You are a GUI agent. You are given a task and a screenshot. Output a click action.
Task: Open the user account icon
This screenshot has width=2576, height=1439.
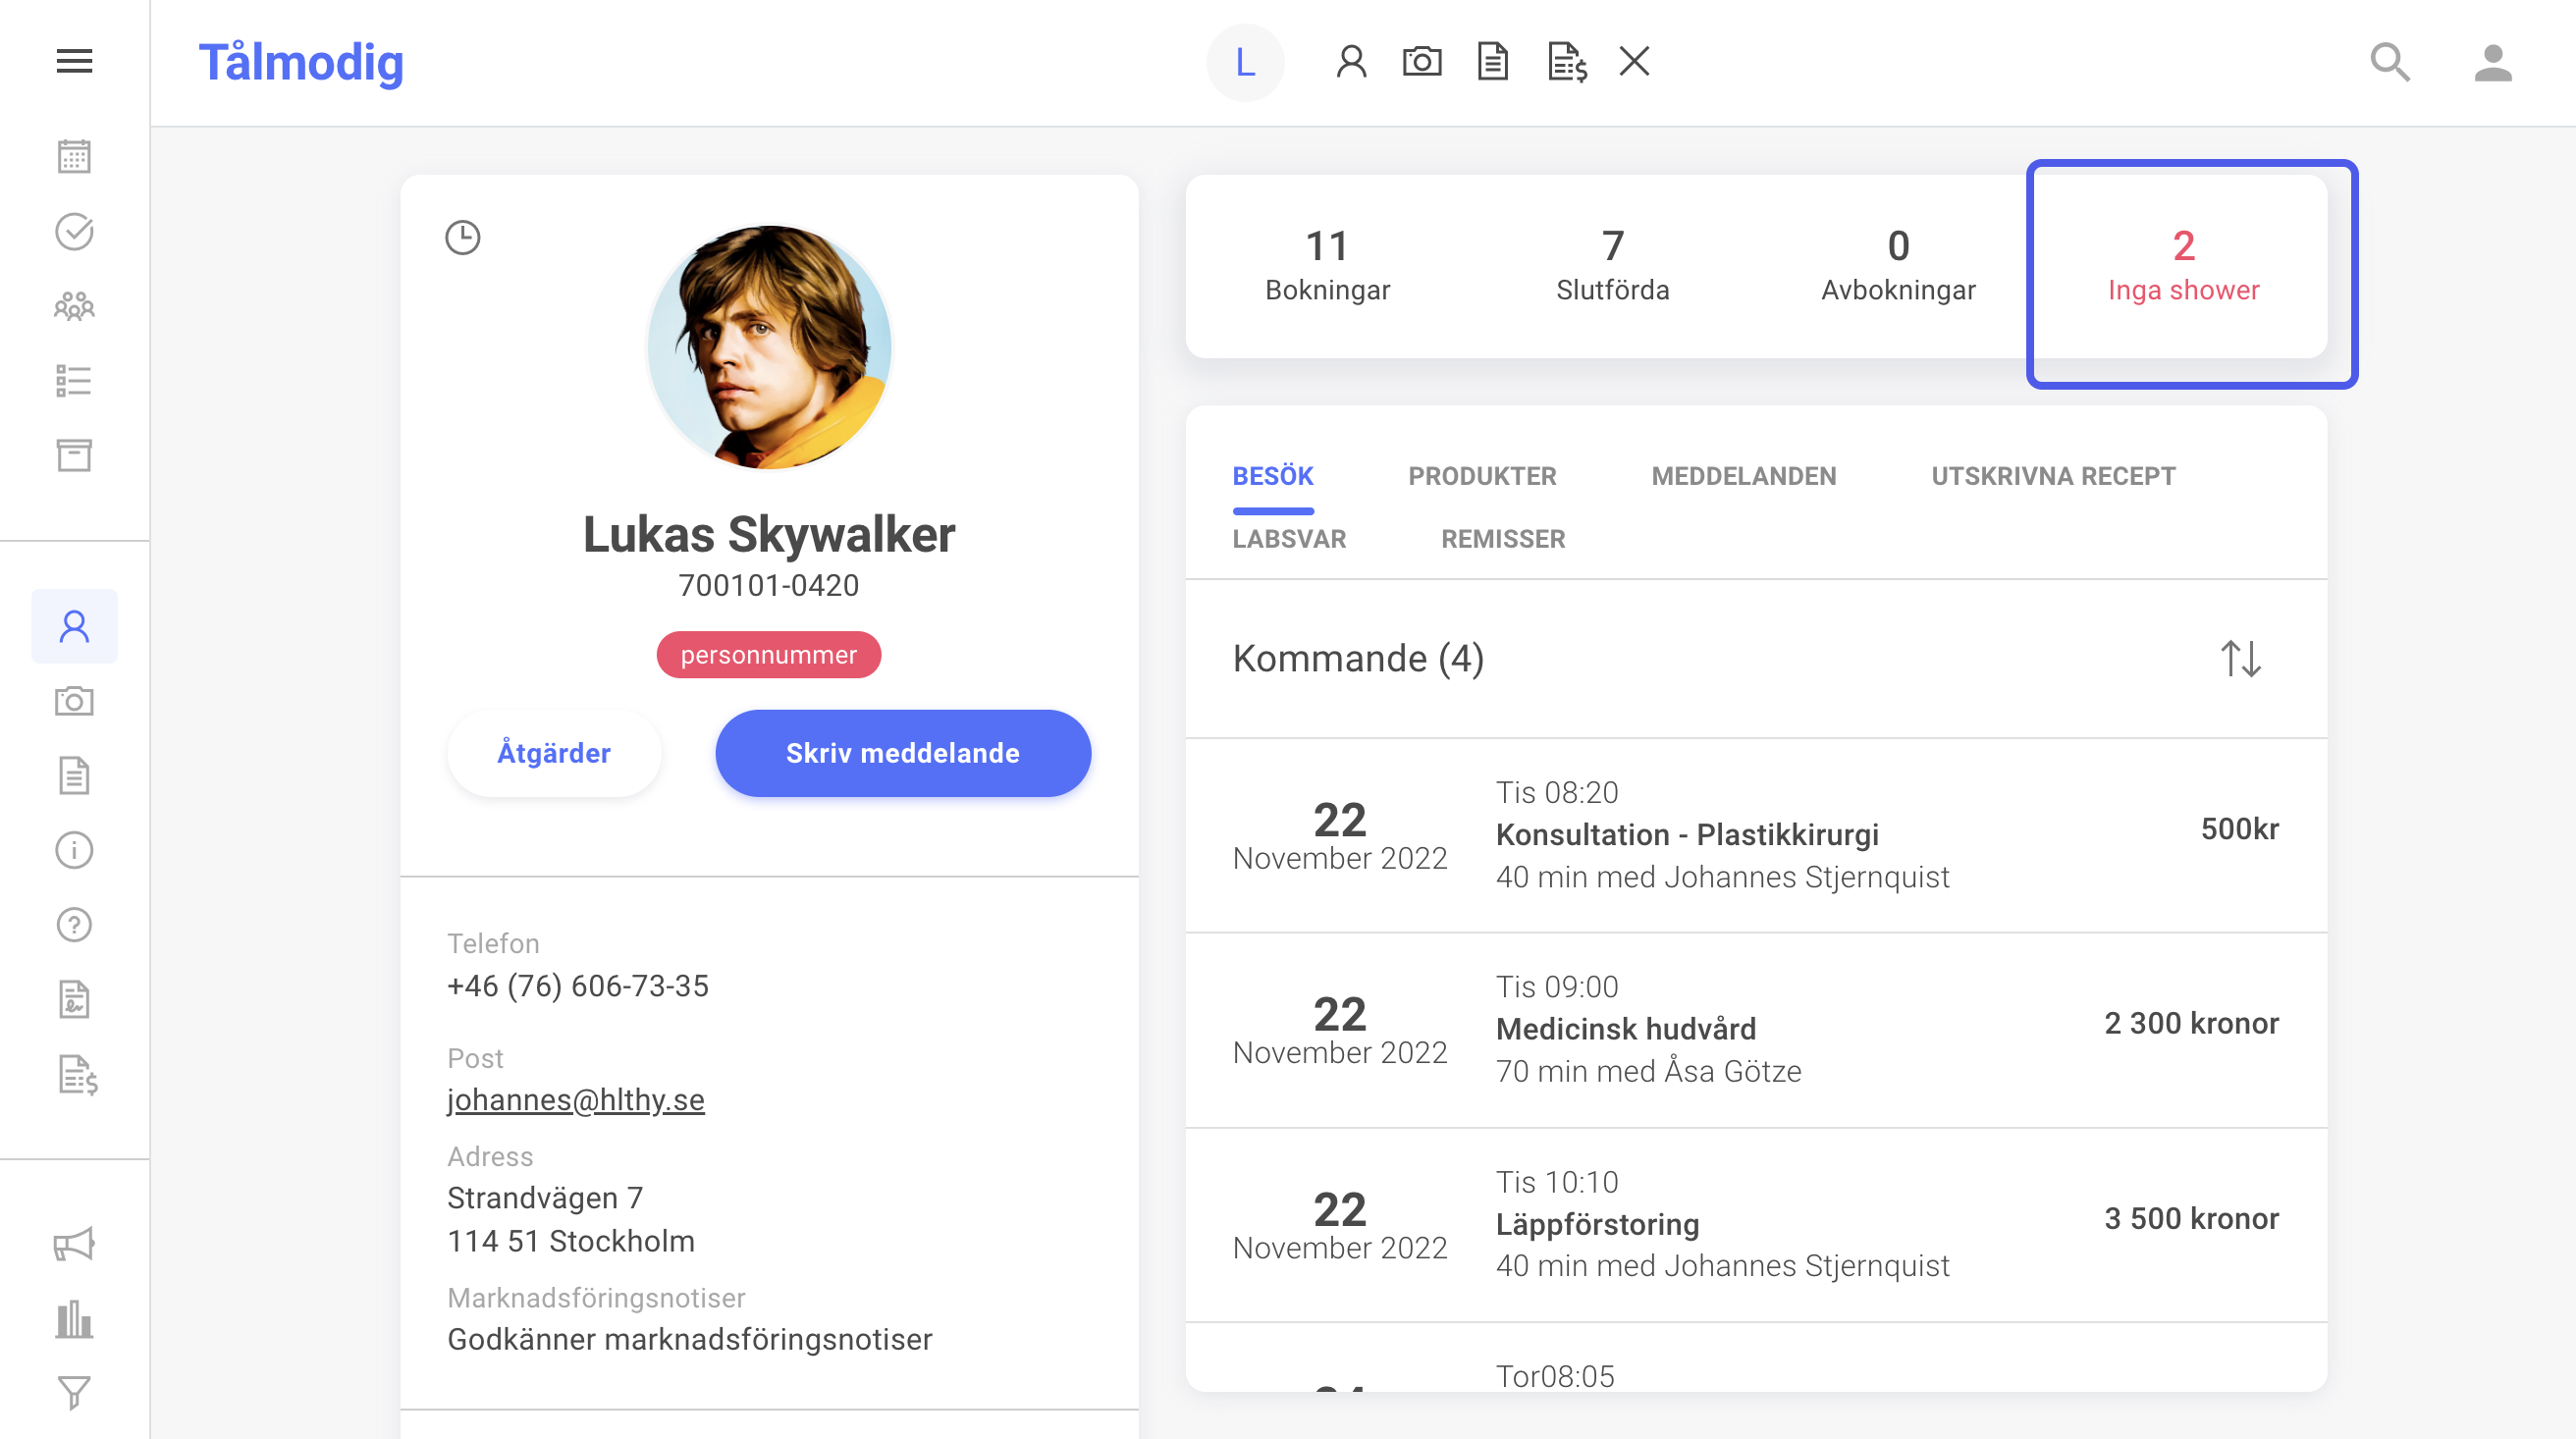2493,62
